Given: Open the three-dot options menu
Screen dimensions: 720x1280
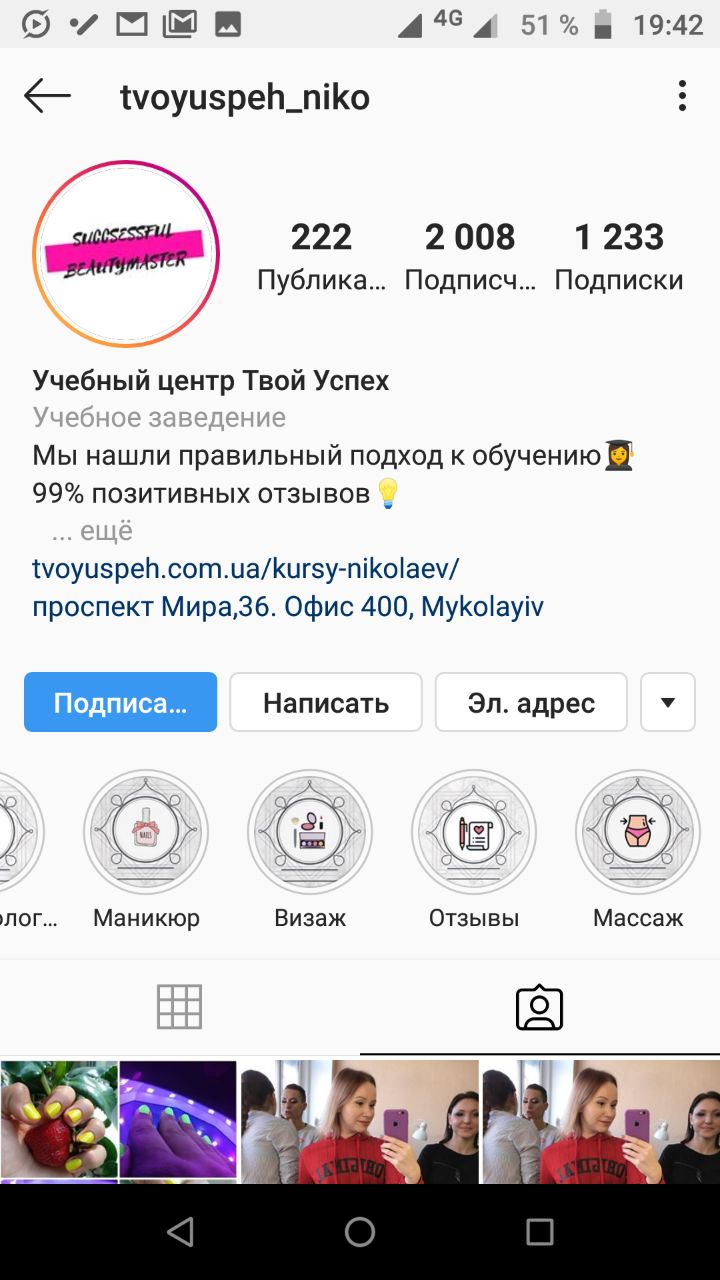Looking at the screenshot, I should [682, 97].
